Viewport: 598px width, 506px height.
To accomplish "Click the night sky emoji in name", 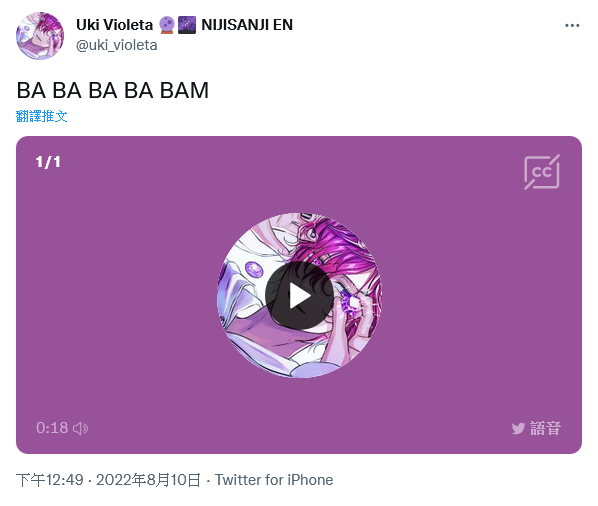I will click(x=187, y=25).
